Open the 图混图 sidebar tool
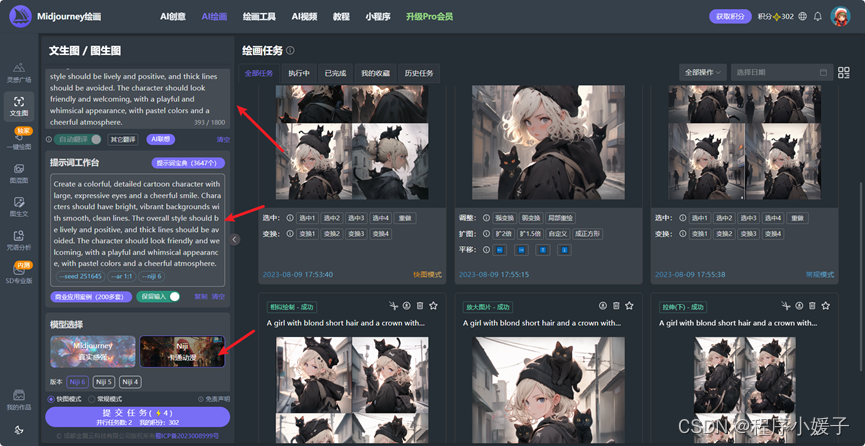The height and width of the screenshot is (446, 865). click(x=19, y=173)
